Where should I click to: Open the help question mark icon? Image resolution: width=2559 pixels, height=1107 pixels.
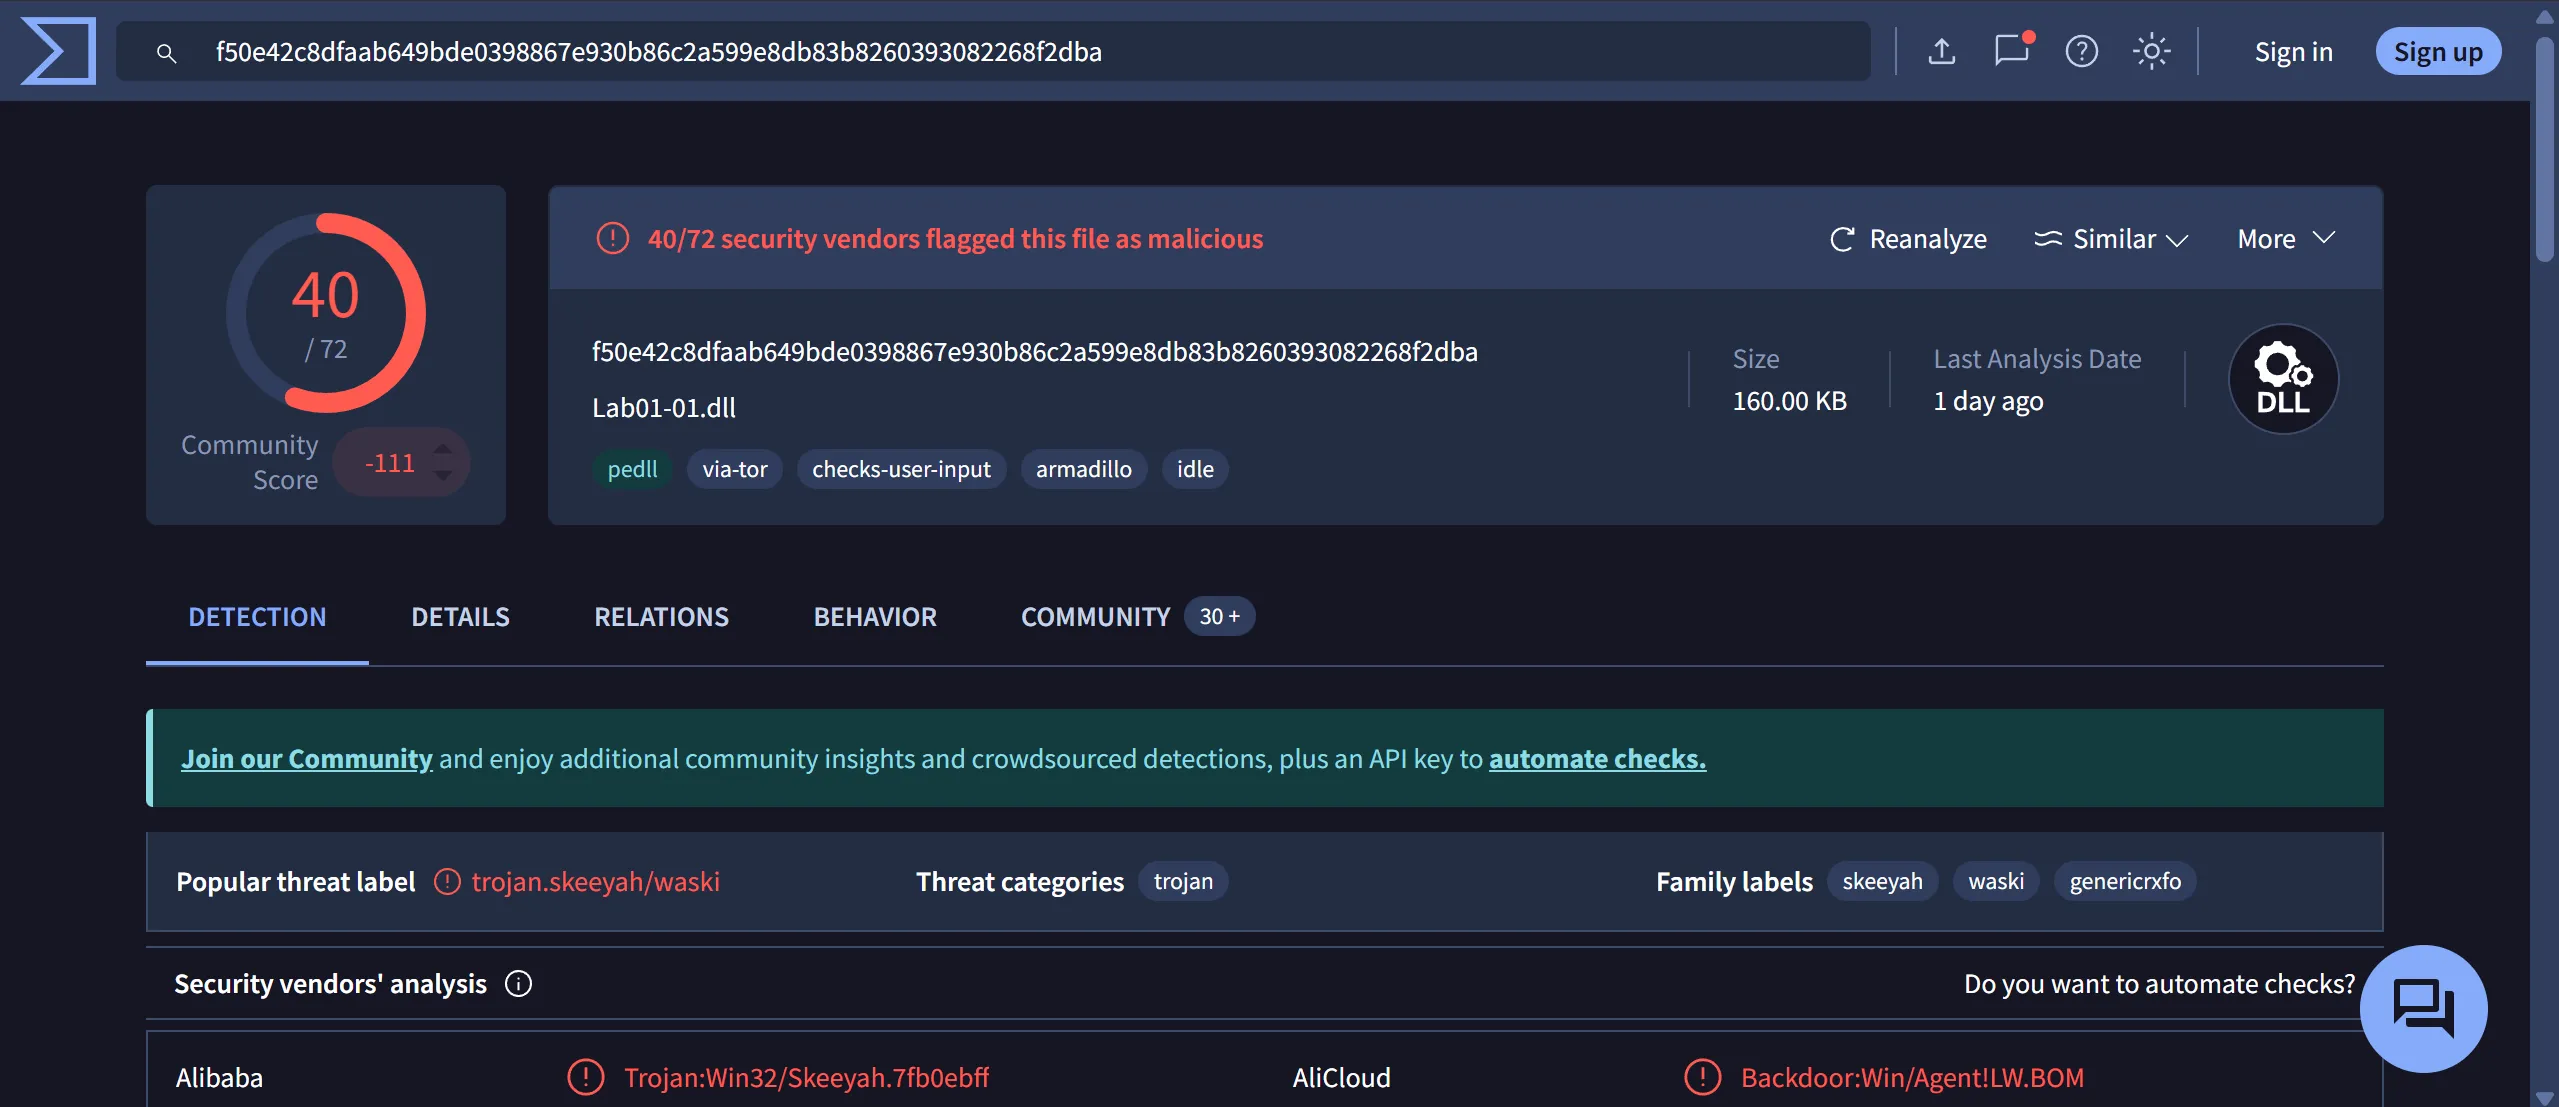click(x=2081, y=51)
